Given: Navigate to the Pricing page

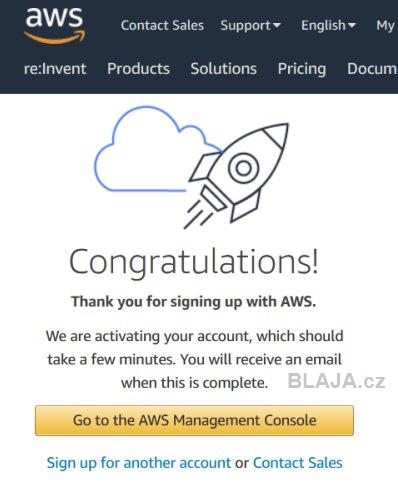Looking at the screenshot, I should [x=302, y=69].
